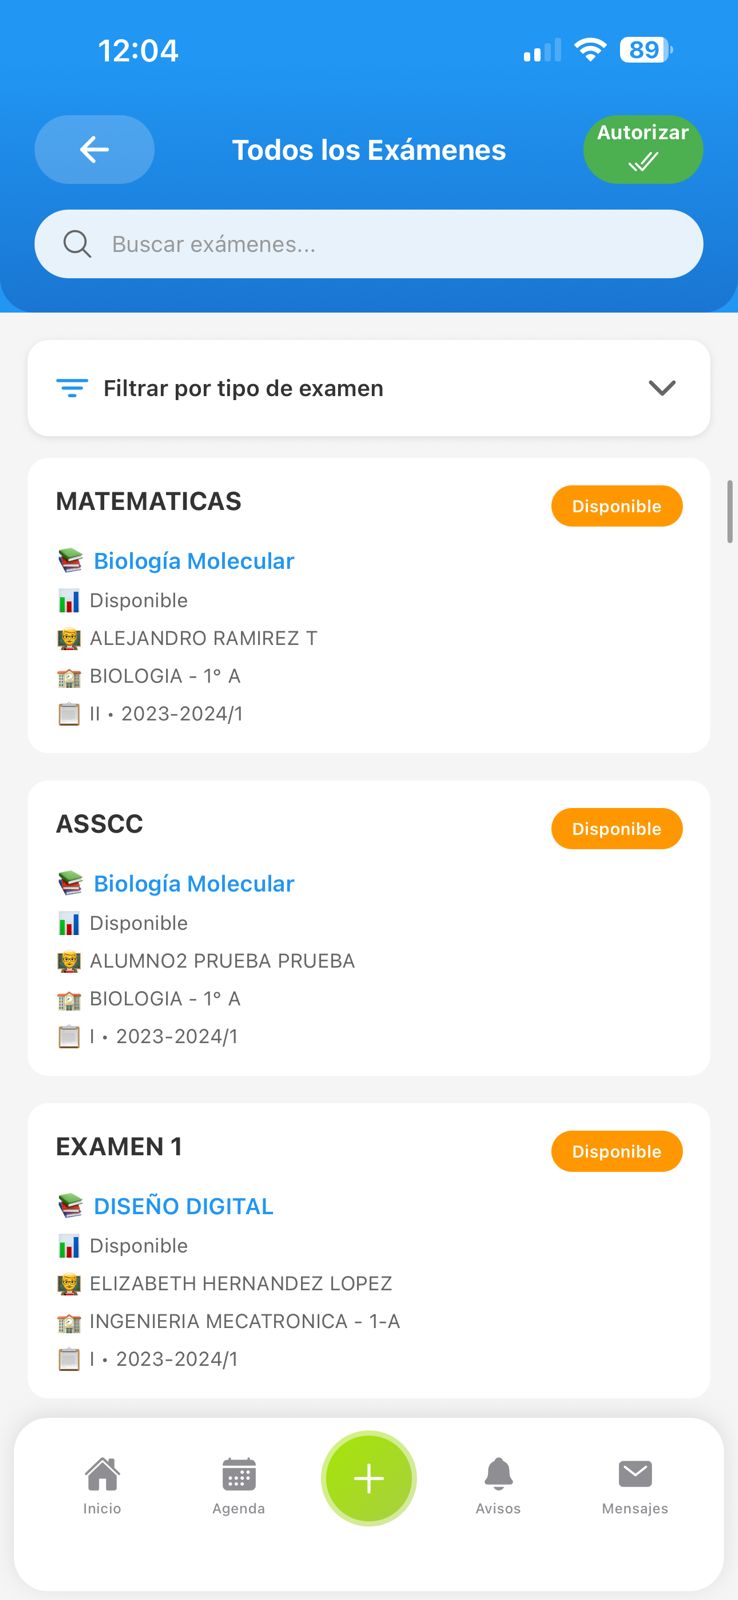Open Biología Molecular link in MATEMATICAS card
Image resolution: width=738 pixels, height=1600 pixels.
tap(194, 561)
